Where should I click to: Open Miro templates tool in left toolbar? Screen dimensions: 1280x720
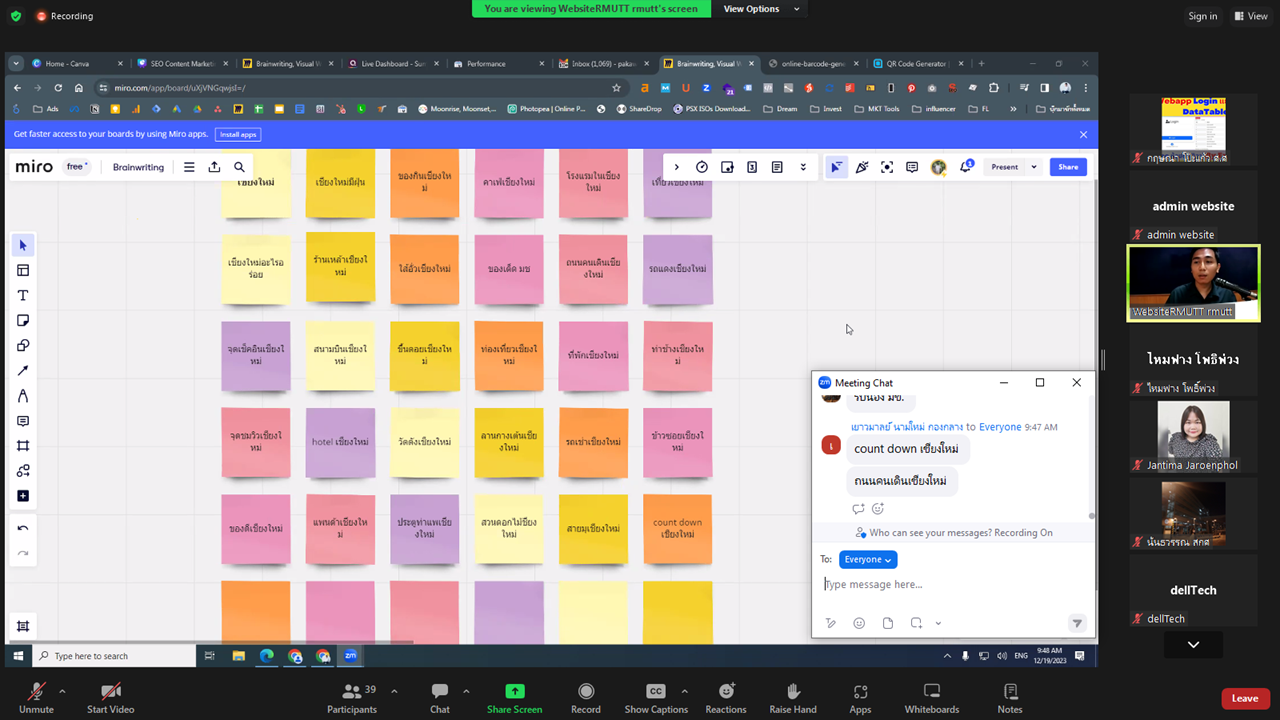[23, 270]
